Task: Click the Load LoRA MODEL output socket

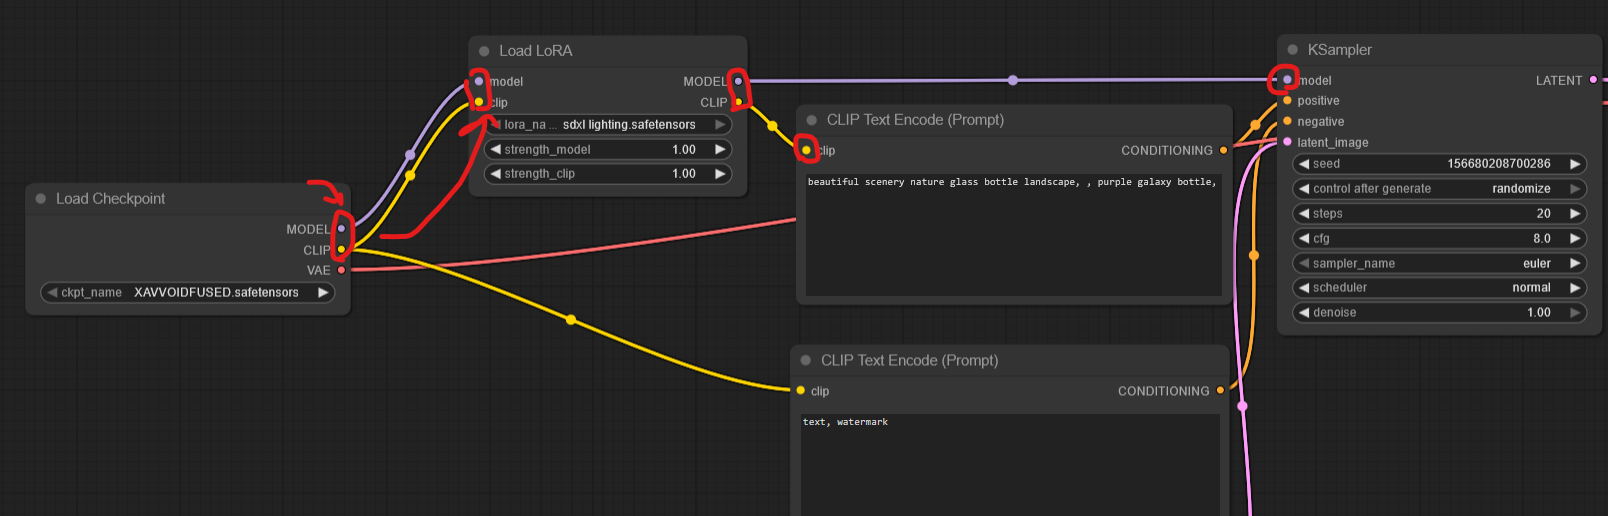Action: pyautogui.click(x=738, y=81)
